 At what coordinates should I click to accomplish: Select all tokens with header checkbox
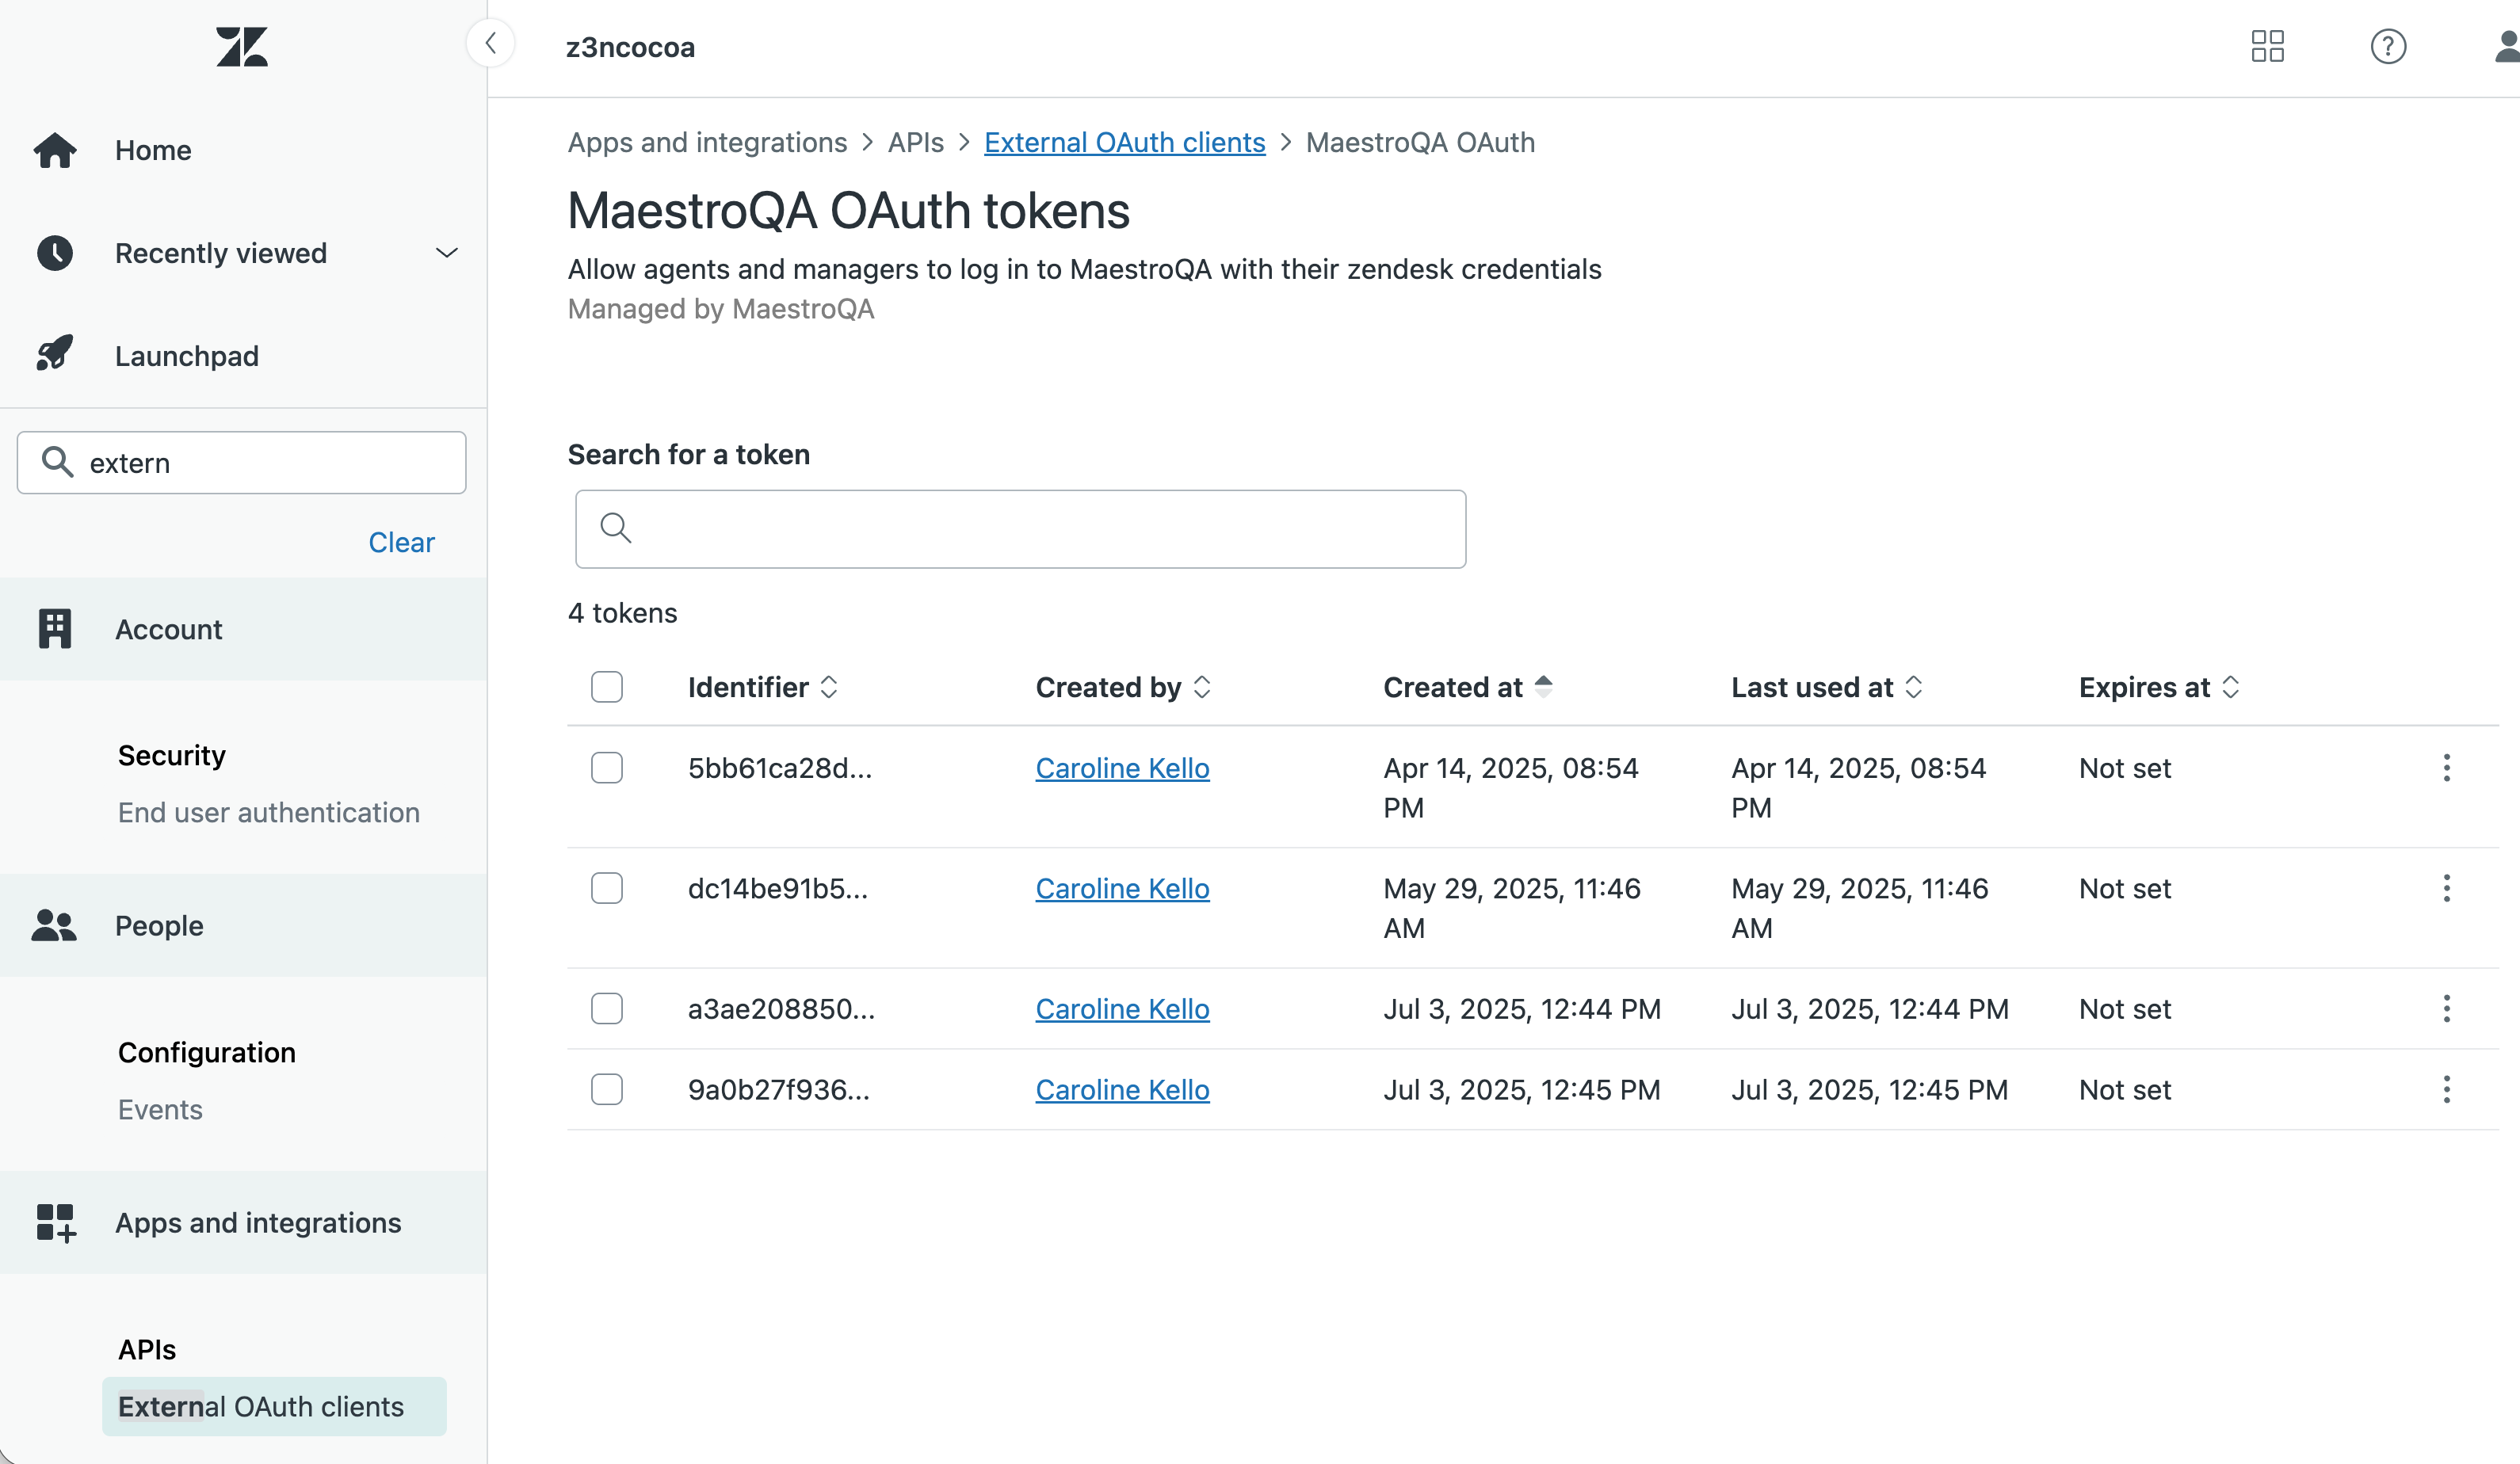coord(606,687)
